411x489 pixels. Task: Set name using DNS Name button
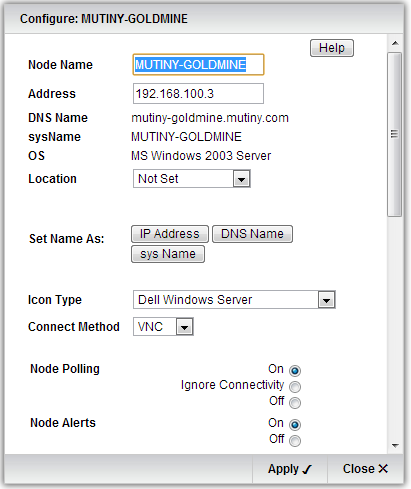252,234
